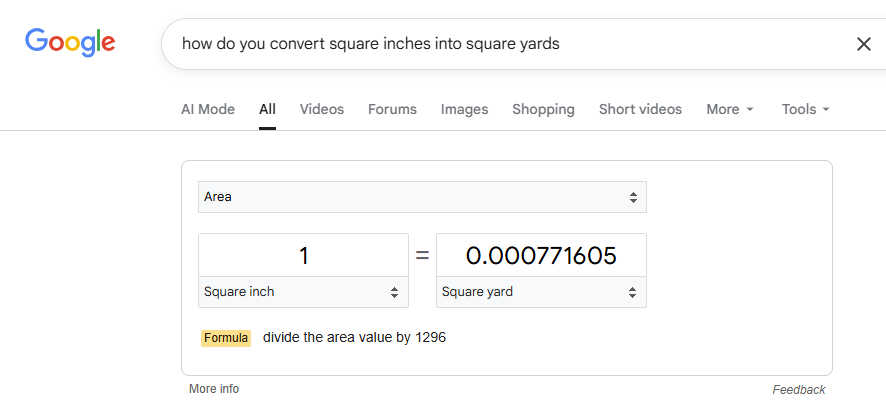Switch to the AI Mode tab

coord(208,109)
